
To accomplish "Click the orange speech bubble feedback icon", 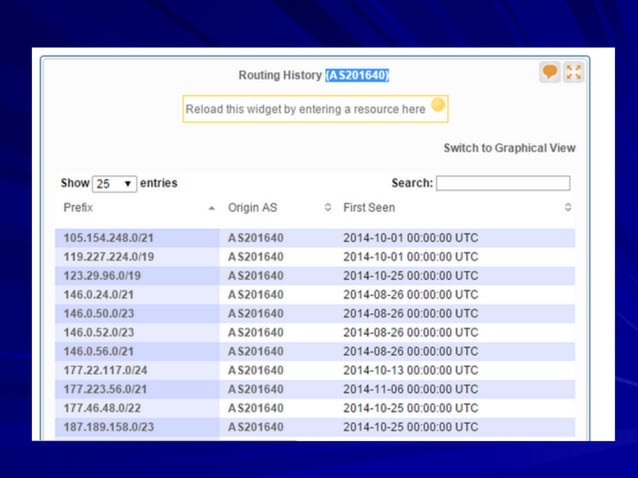I will click(x=550, y=72).
